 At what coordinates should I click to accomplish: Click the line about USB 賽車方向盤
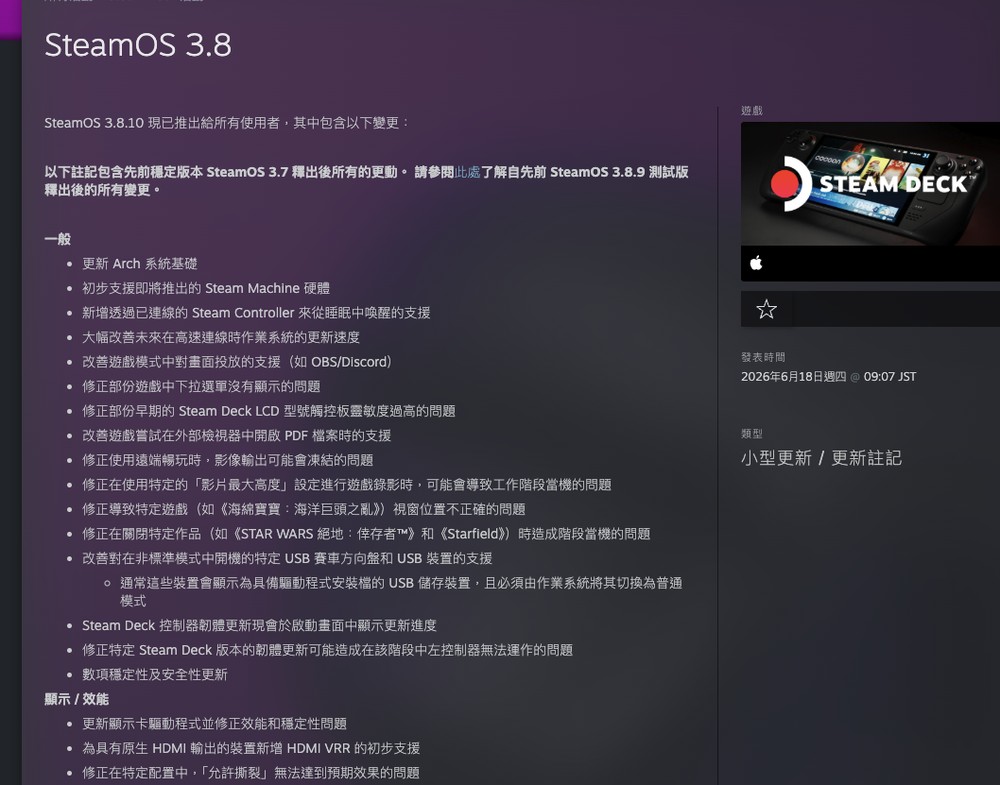(287, 559)
